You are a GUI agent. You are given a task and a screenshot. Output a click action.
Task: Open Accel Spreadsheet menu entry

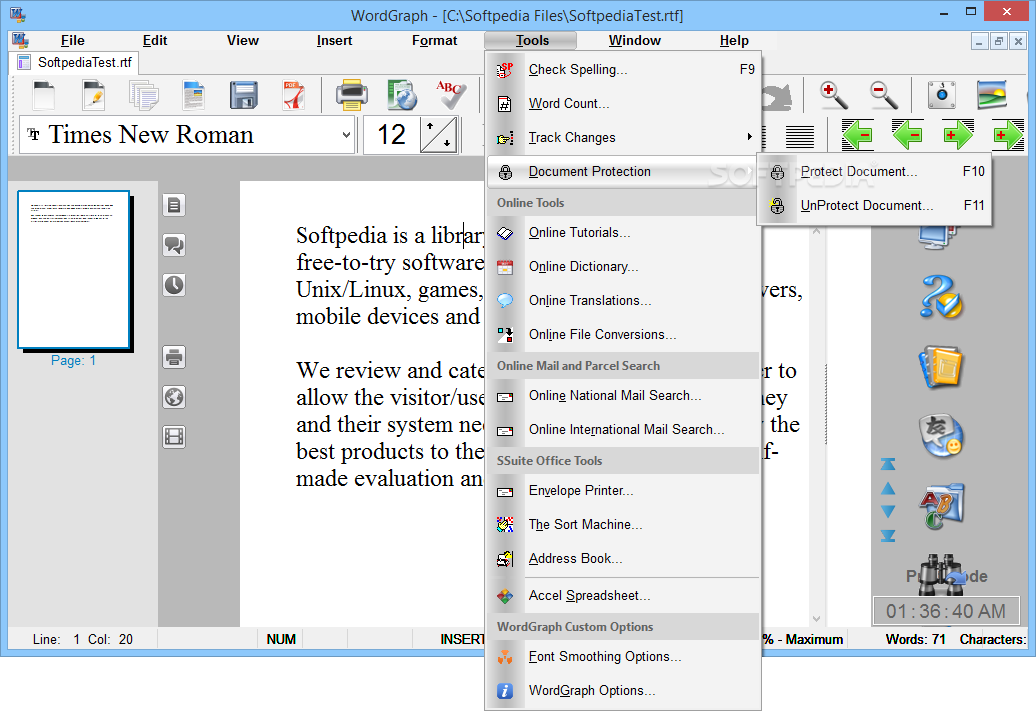point(623,595)
